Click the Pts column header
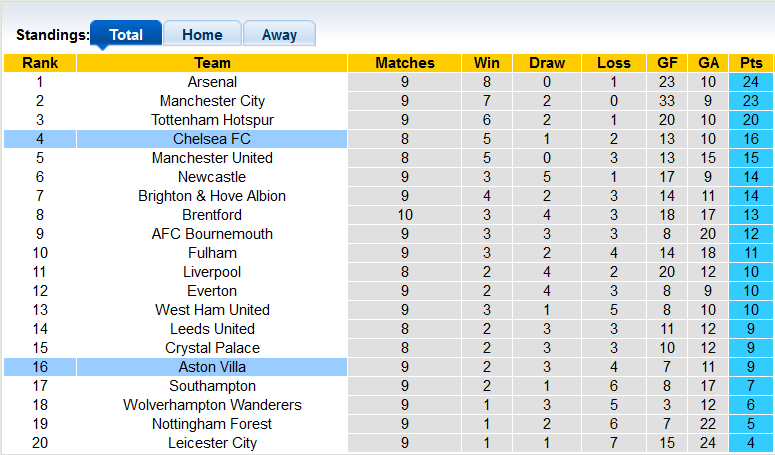Screen dimensions: 775x455 coord(751,63)
